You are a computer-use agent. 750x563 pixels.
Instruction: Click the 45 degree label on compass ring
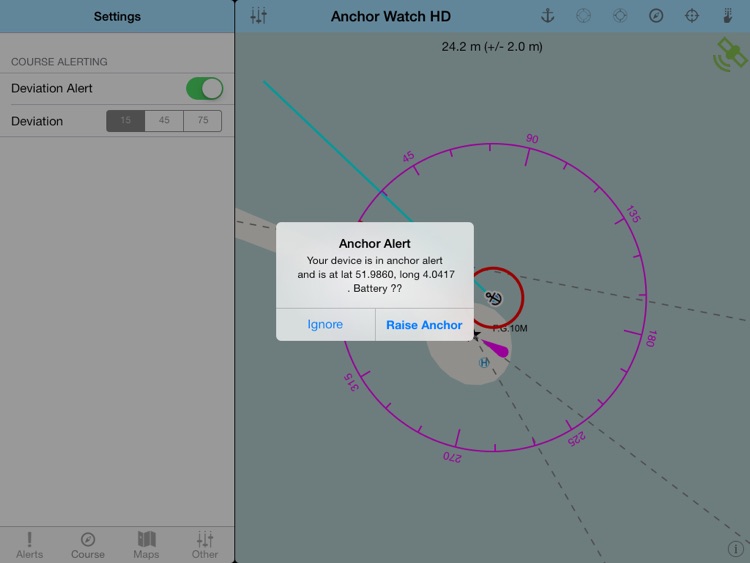click(x=408, y=156)
